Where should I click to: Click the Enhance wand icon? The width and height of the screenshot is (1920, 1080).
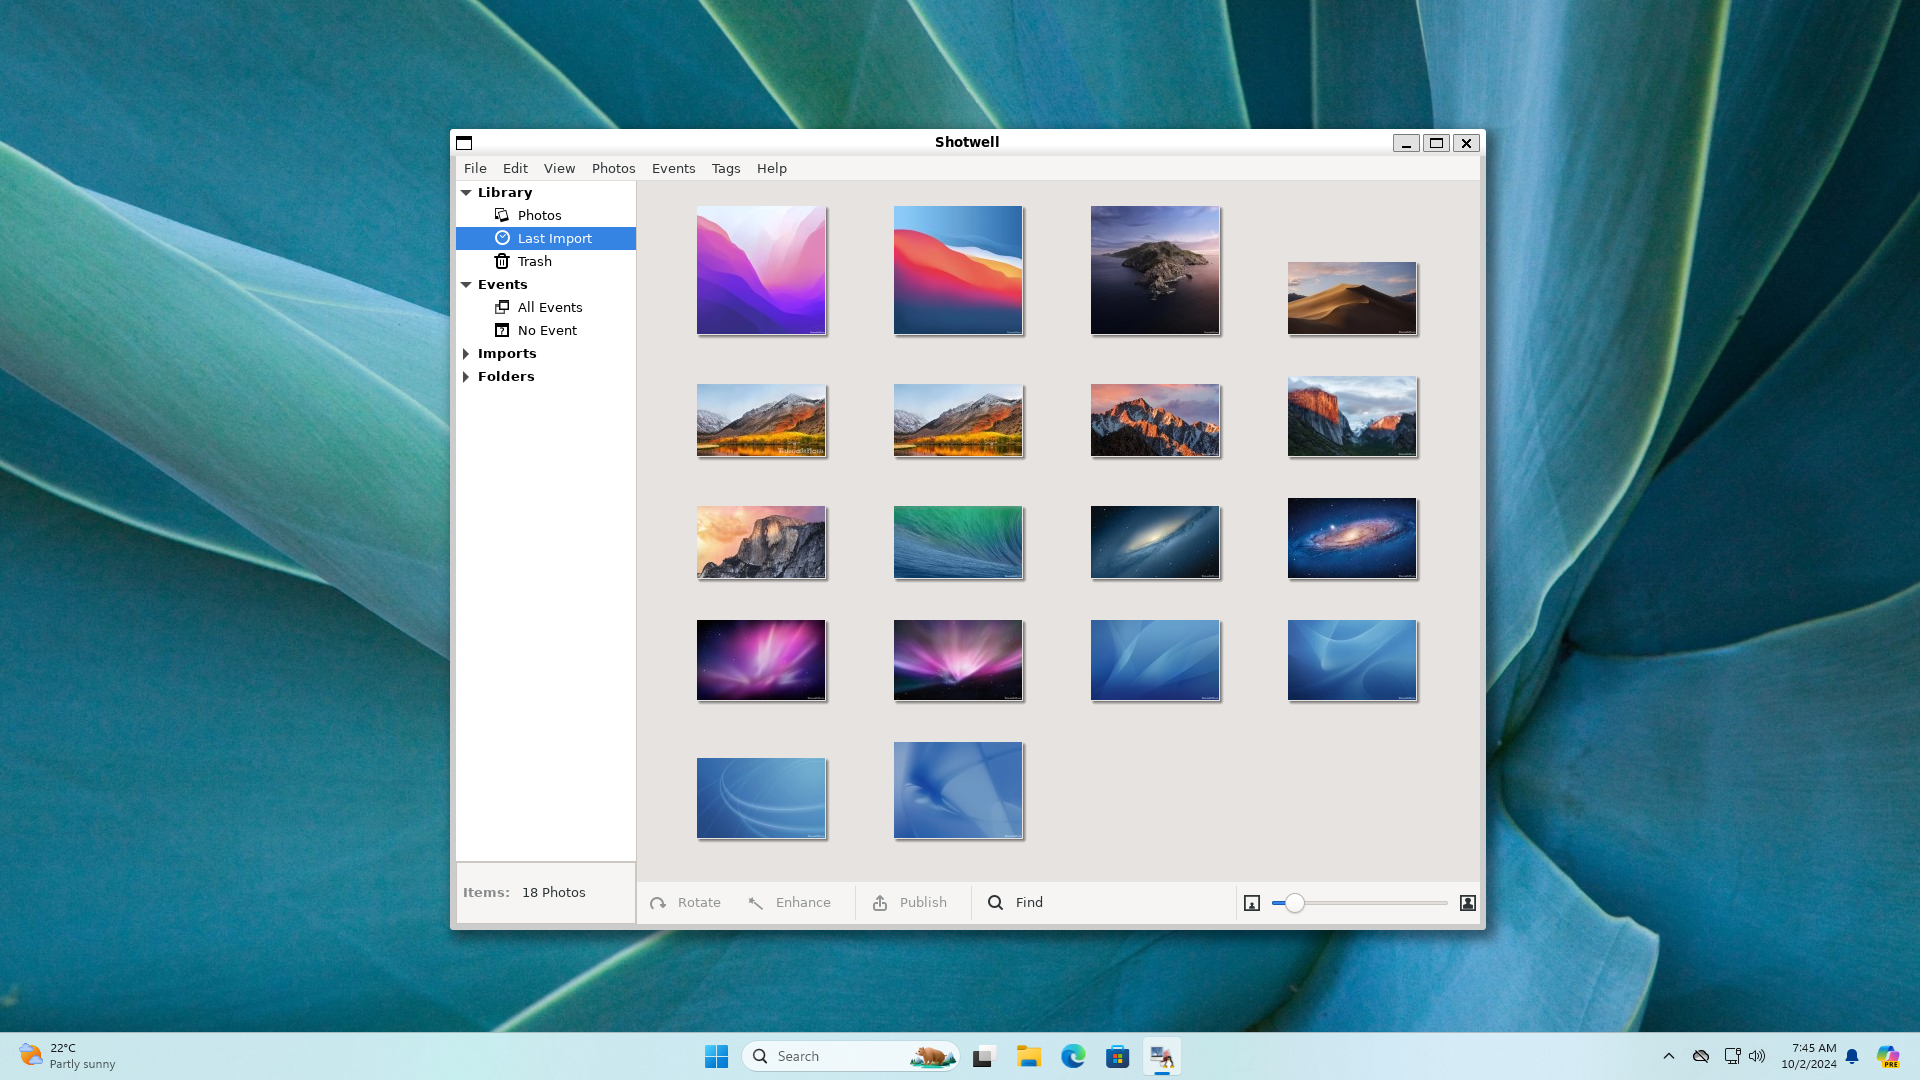(x=756, y=903)
